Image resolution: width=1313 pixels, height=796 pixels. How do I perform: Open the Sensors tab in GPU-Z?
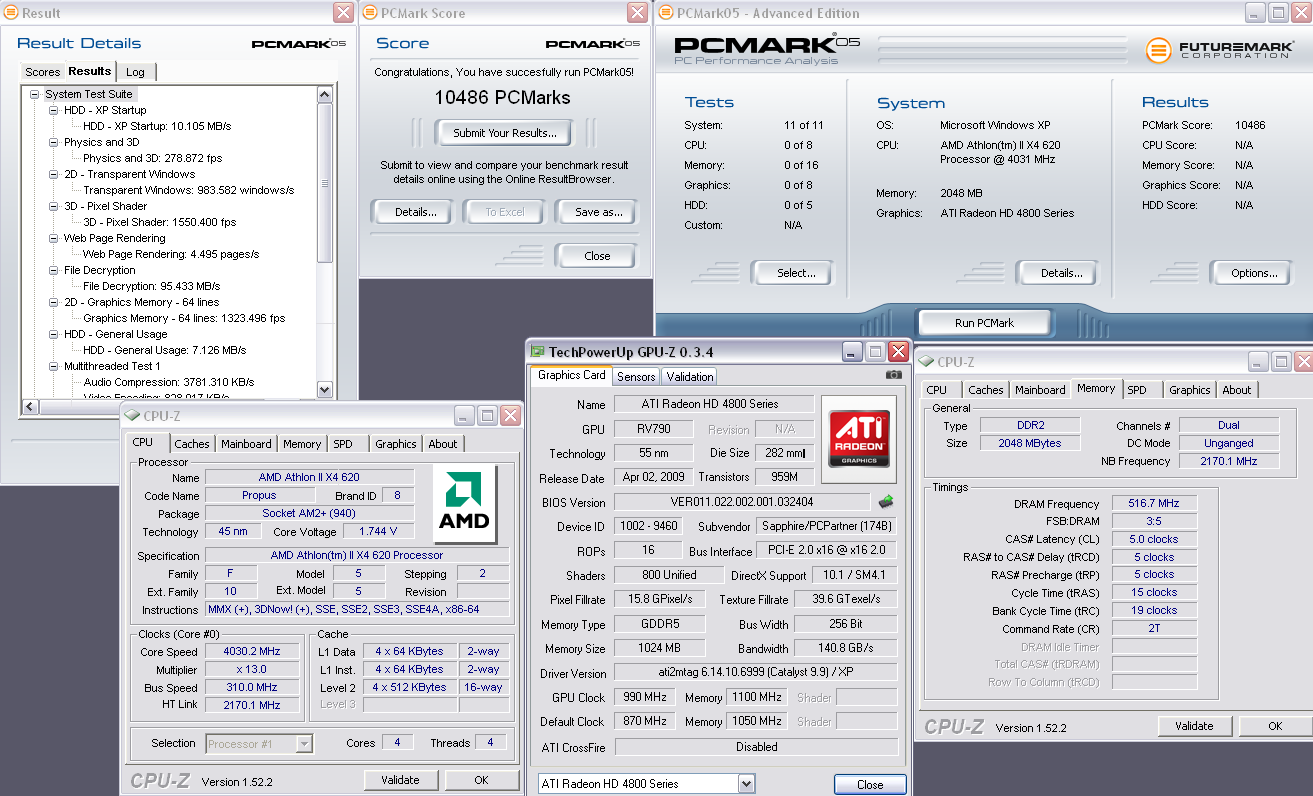(x=636, y=376)
